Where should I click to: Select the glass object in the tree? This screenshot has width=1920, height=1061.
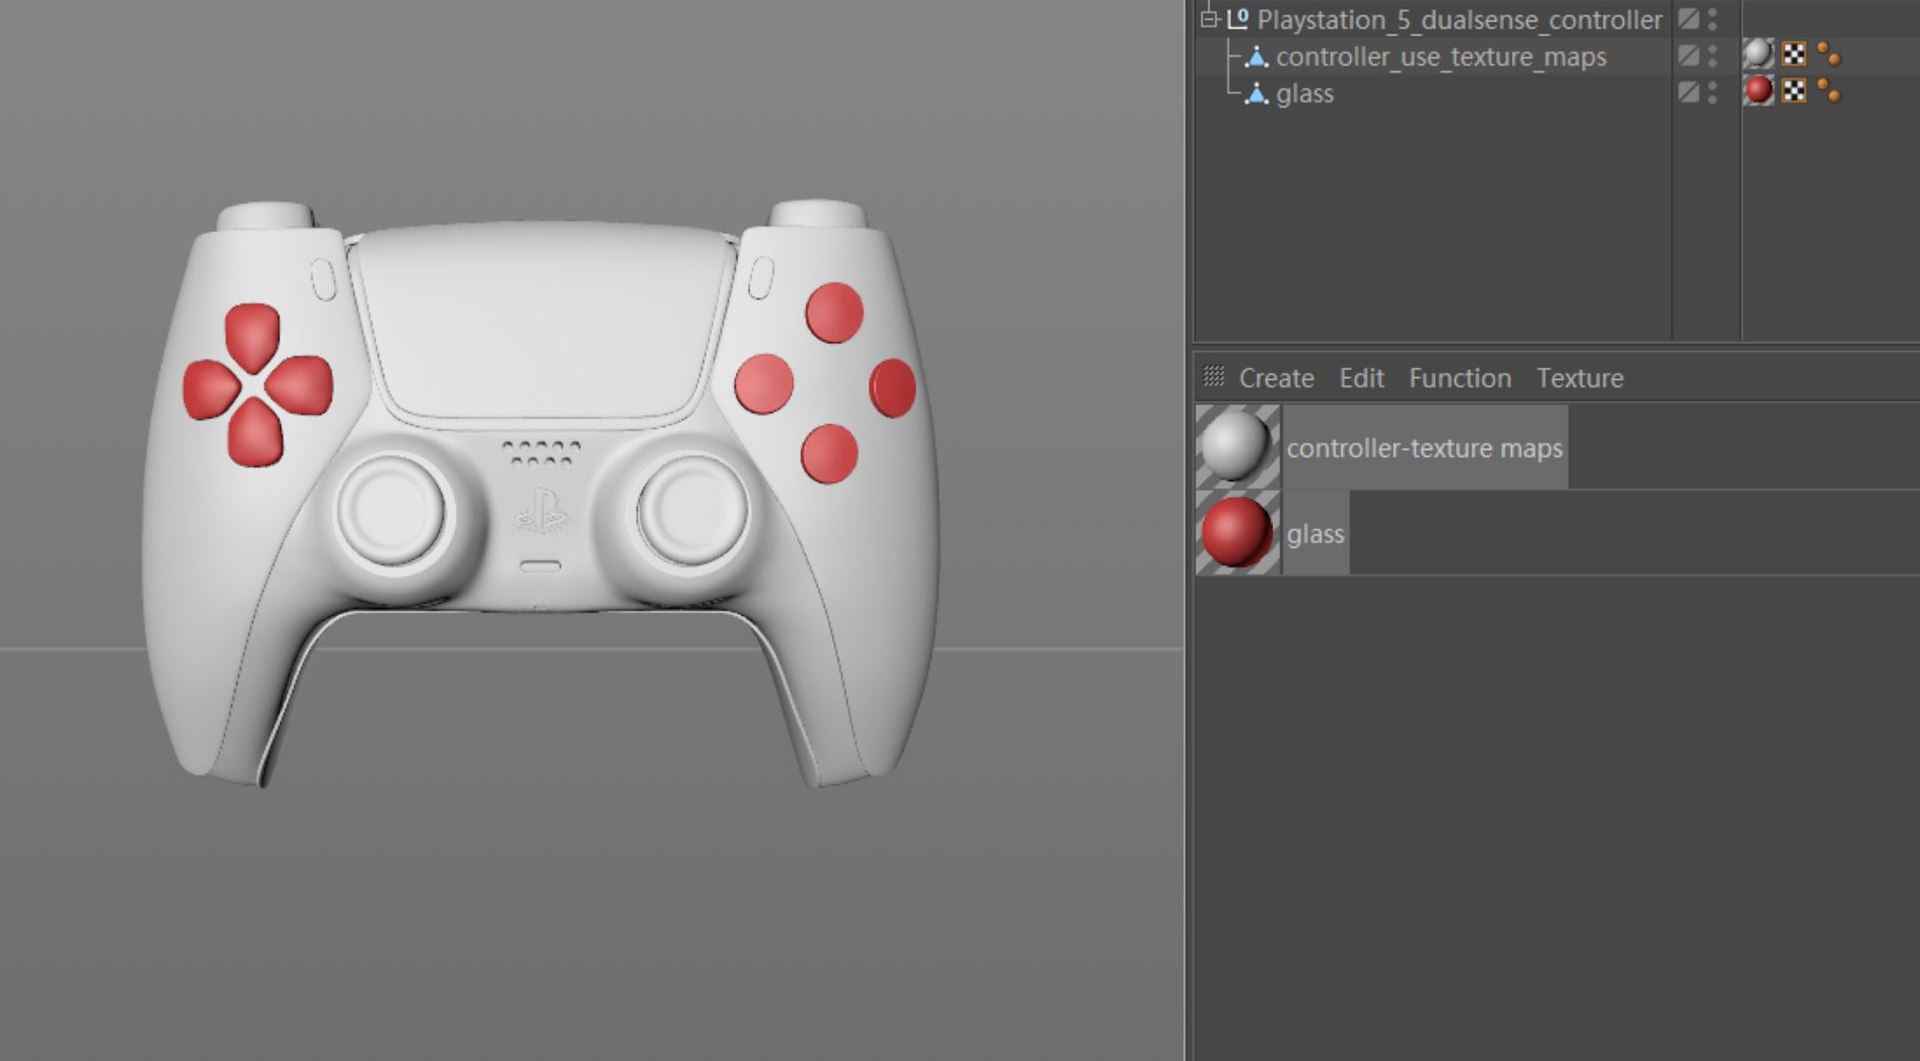[x=1304, y=94]
